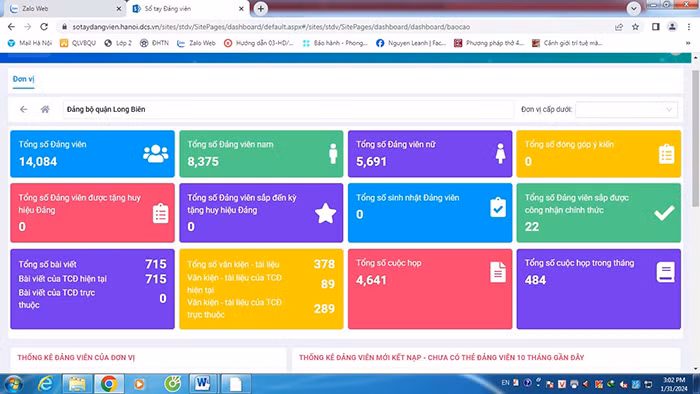Image resolution: width=700 pixels, height=394 pixels.
Task: Open the QLVBQU bookmark
Action: pos(78,43)
